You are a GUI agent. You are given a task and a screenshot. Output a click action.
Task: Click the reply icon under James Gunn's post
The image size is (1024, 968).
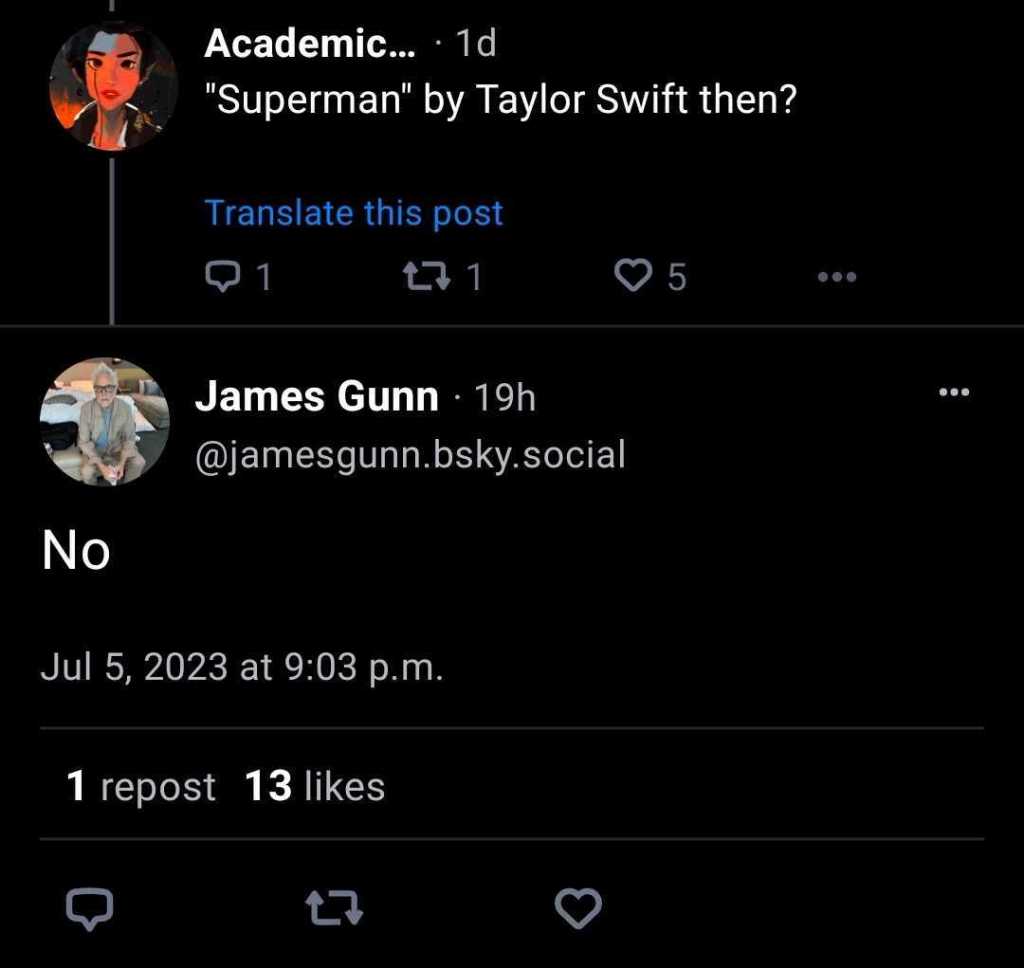click(x=89, y=908)
